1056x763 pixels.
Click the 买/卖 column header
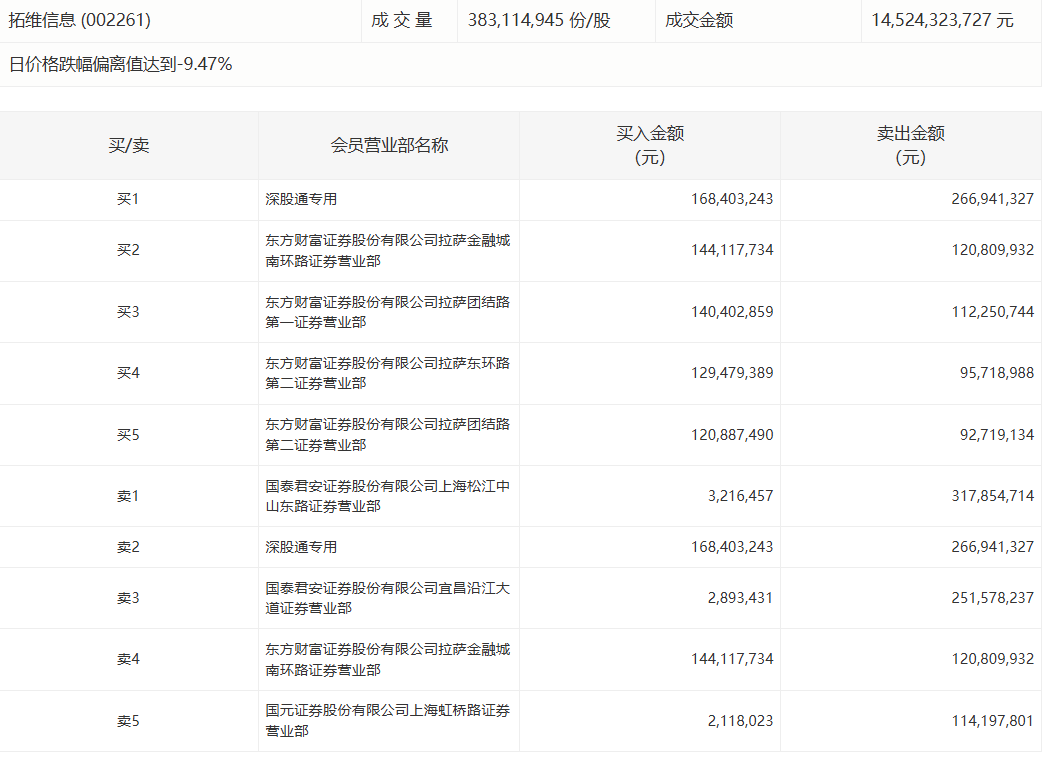tap(128, 144)
